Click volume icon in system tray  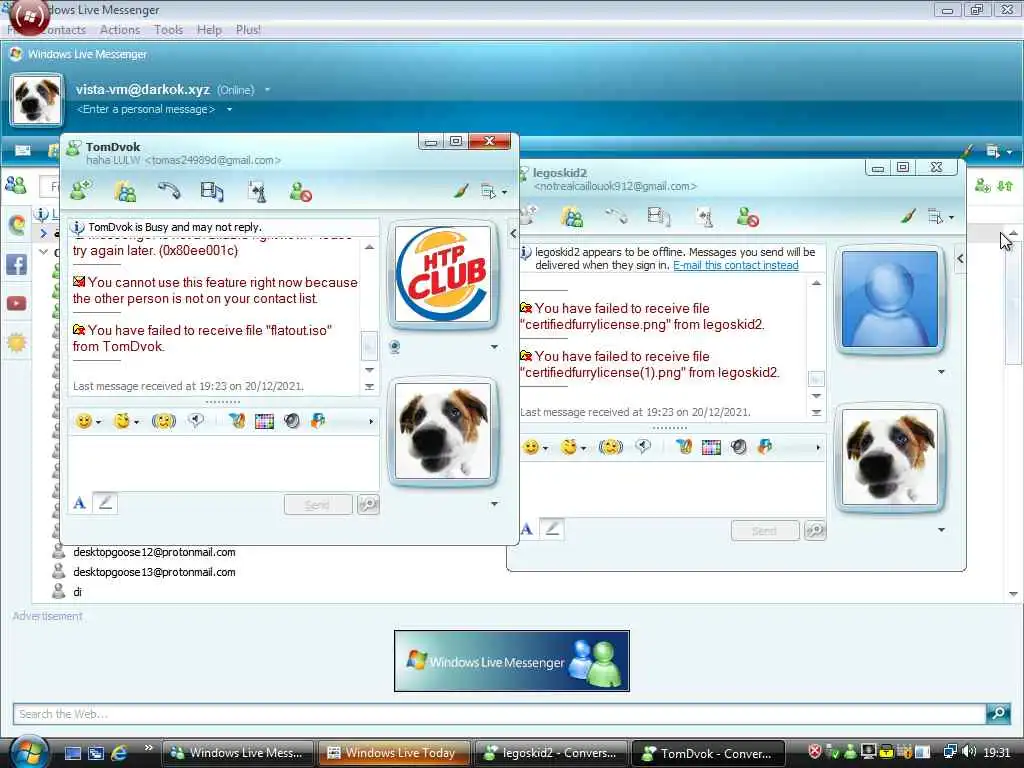[x=968, y=752]
